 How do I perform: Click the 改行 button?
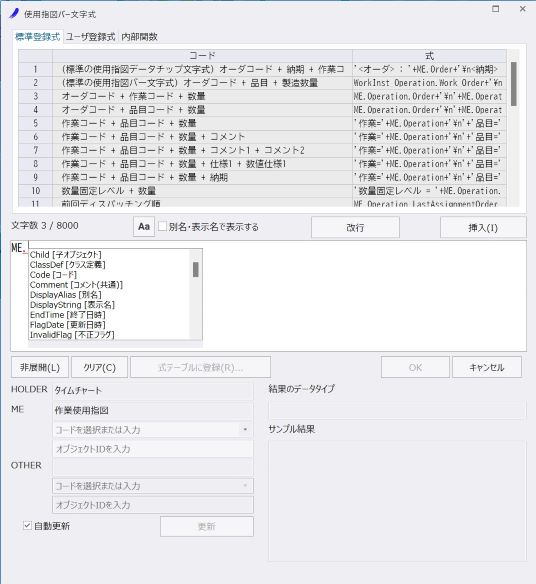click(355, 227)
